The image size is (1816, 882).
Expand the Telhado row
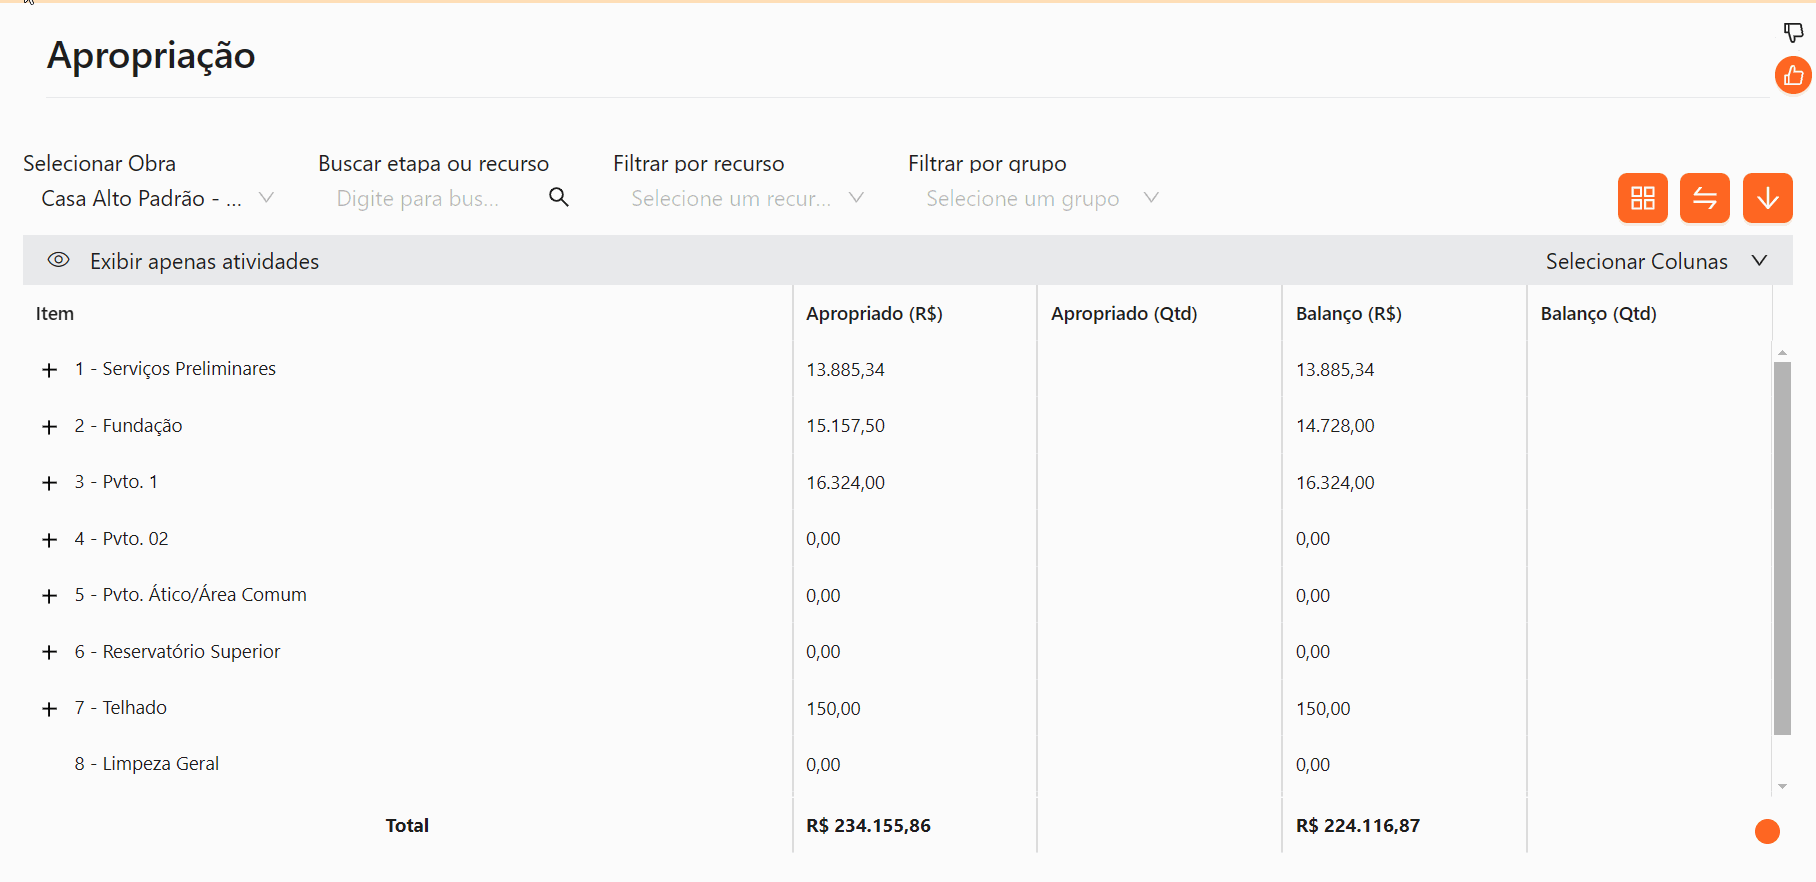pos(49,709)
